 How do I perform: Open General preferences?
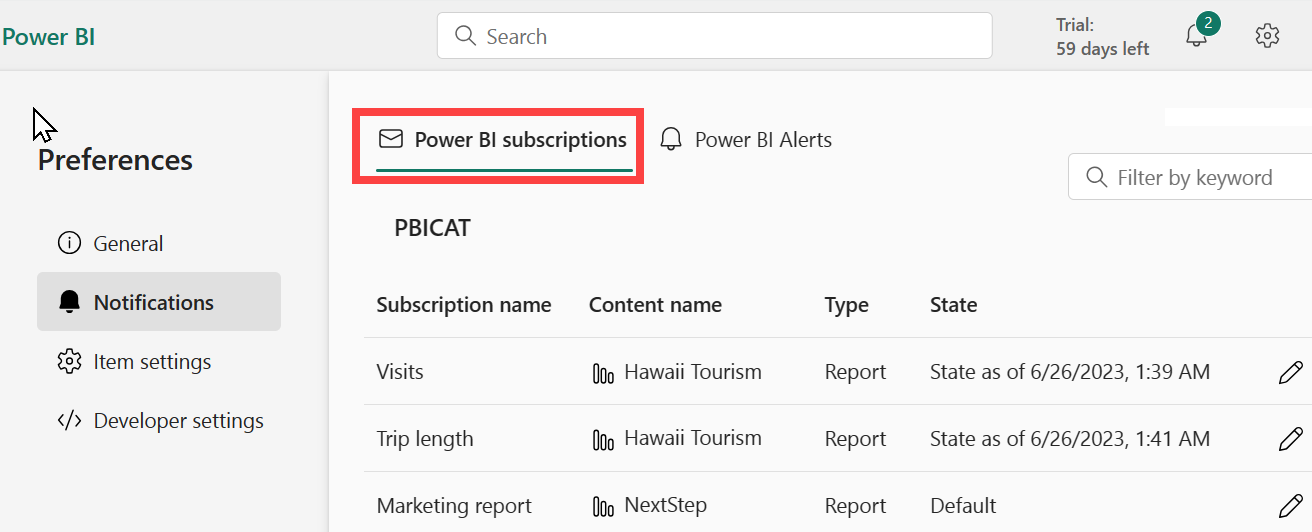127,243
